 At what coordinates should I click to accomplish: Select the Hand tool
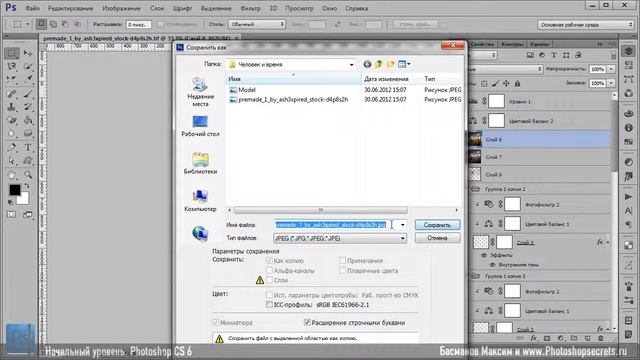12,175
